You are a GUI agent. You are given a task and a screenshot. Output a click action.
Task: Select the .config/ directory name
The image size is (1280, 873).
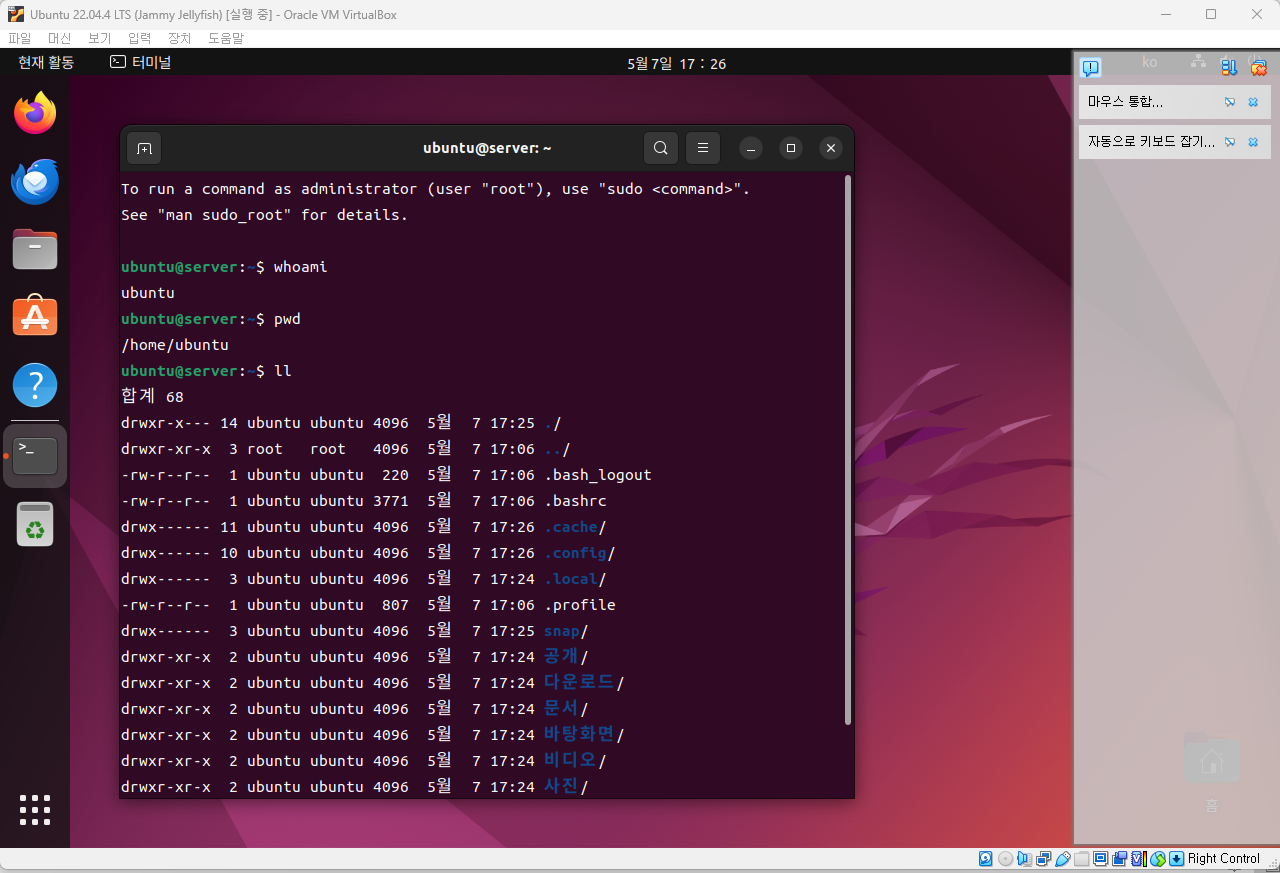click(x=580, y=553)
